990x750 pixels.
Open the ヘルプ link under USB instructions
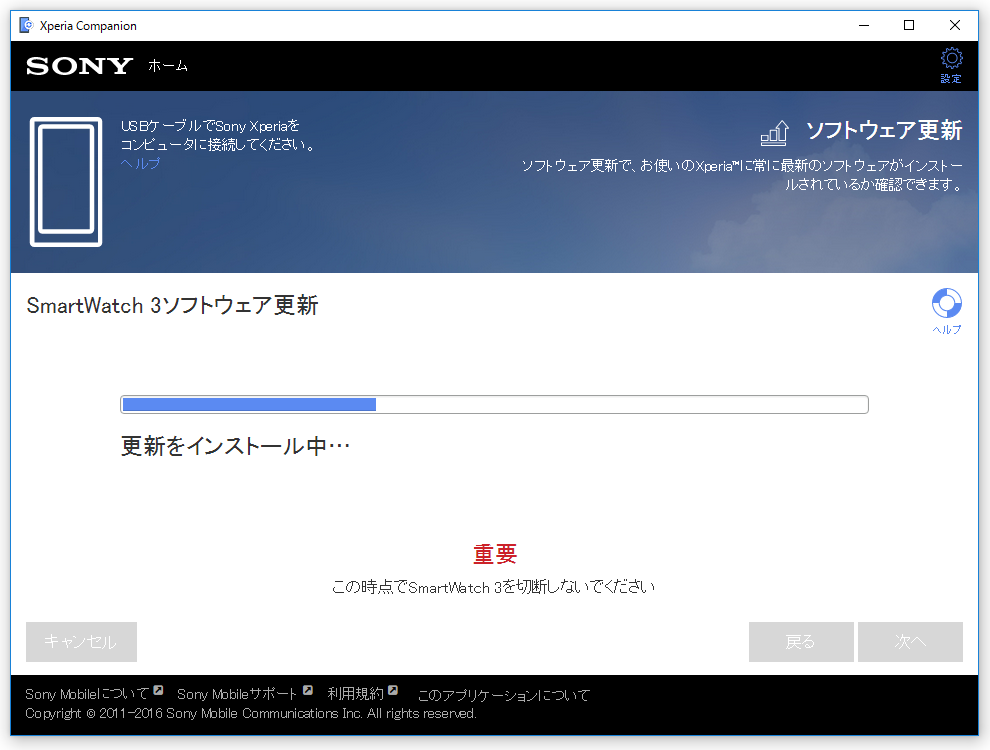pos(140,164)
